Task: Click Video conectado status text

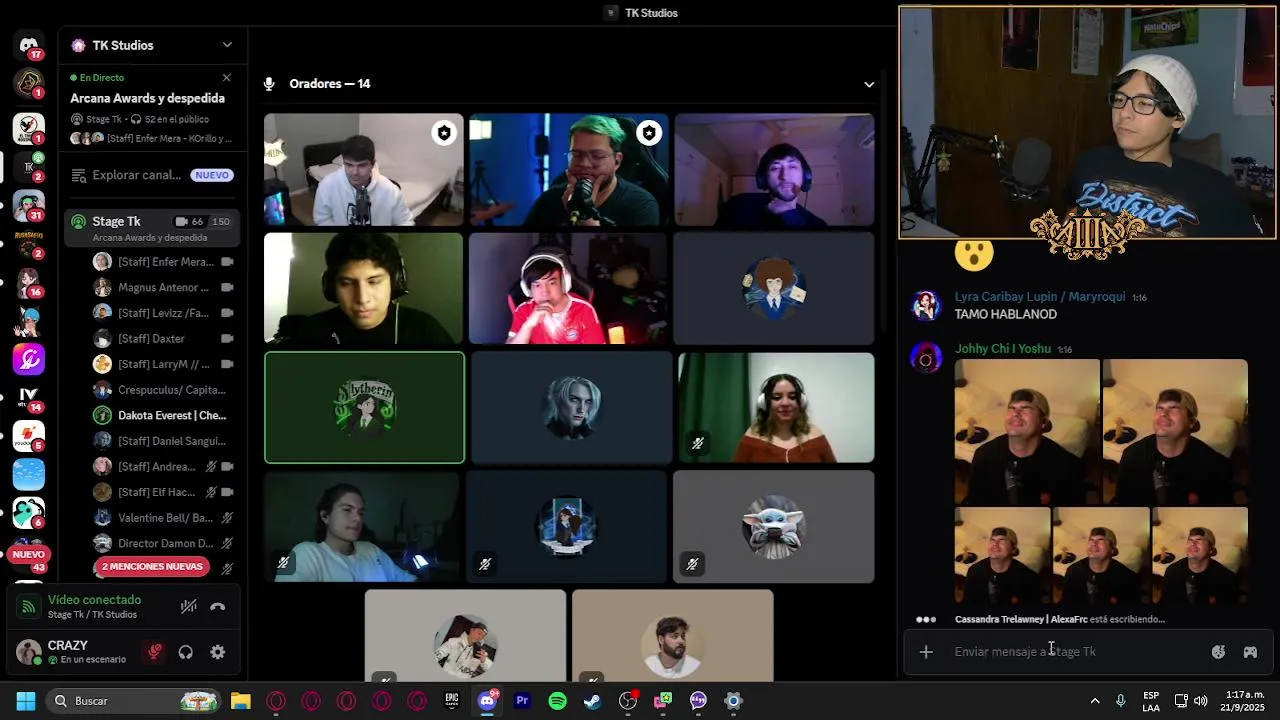Action: 94,600
